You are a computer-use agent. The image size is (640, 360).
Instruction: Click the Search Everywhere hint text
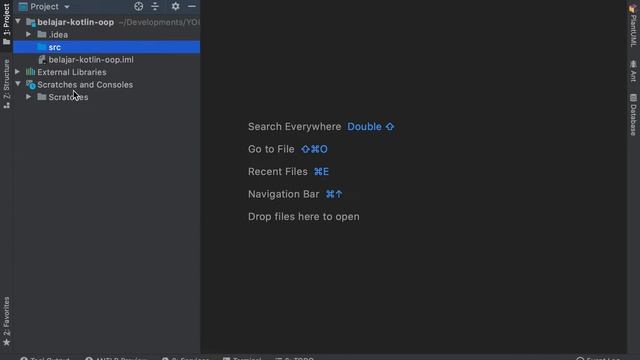click(294, 127)
